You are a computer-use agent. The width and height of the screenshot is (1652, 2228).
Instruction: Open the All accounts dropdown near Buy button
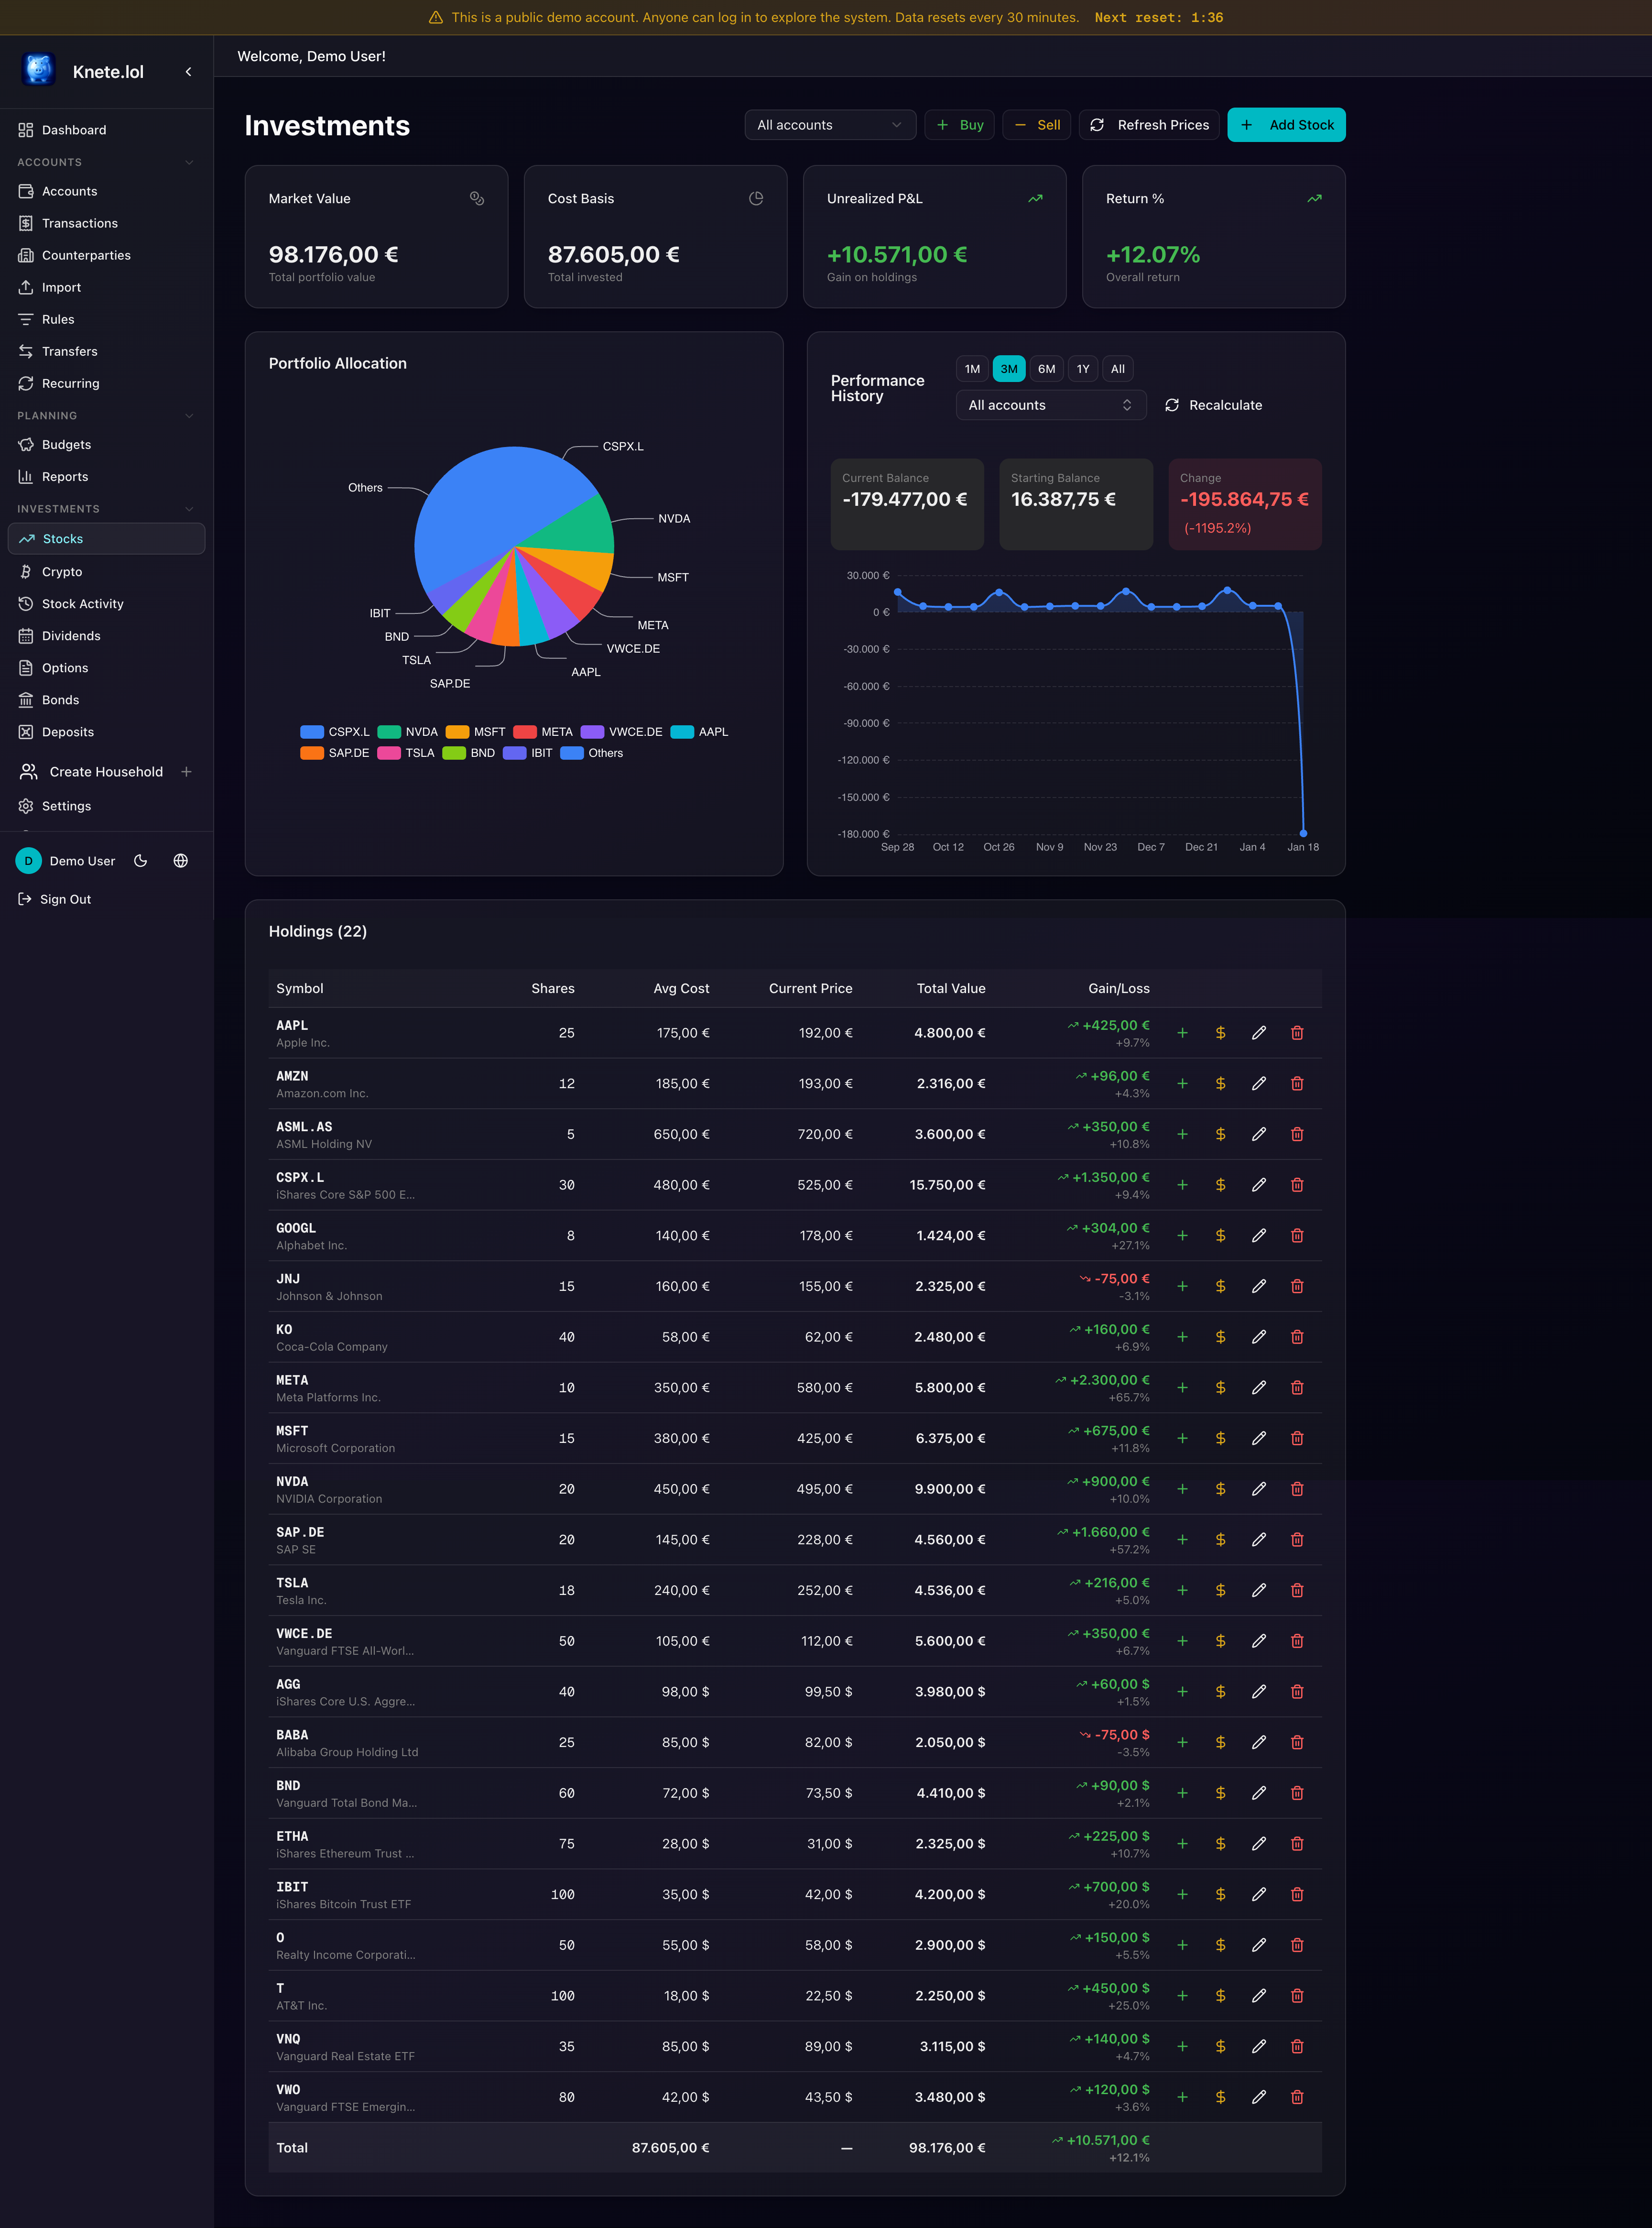(x=829, y=124)
